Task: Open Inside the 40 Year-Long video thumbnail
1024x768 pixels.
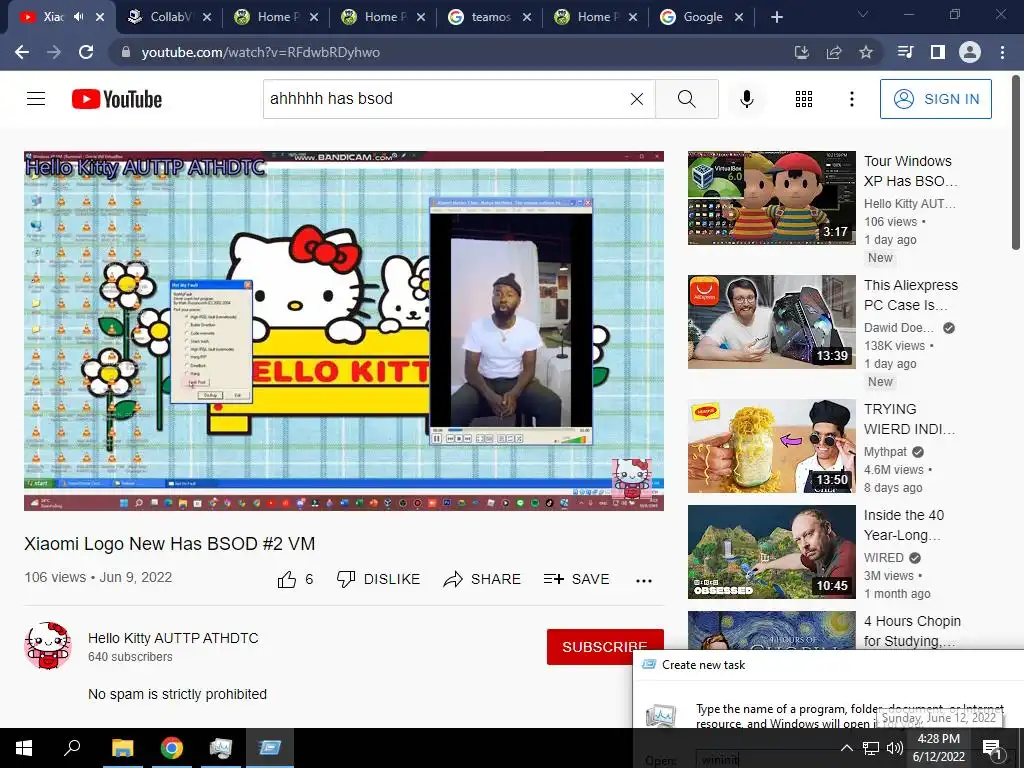Action: 771,552
